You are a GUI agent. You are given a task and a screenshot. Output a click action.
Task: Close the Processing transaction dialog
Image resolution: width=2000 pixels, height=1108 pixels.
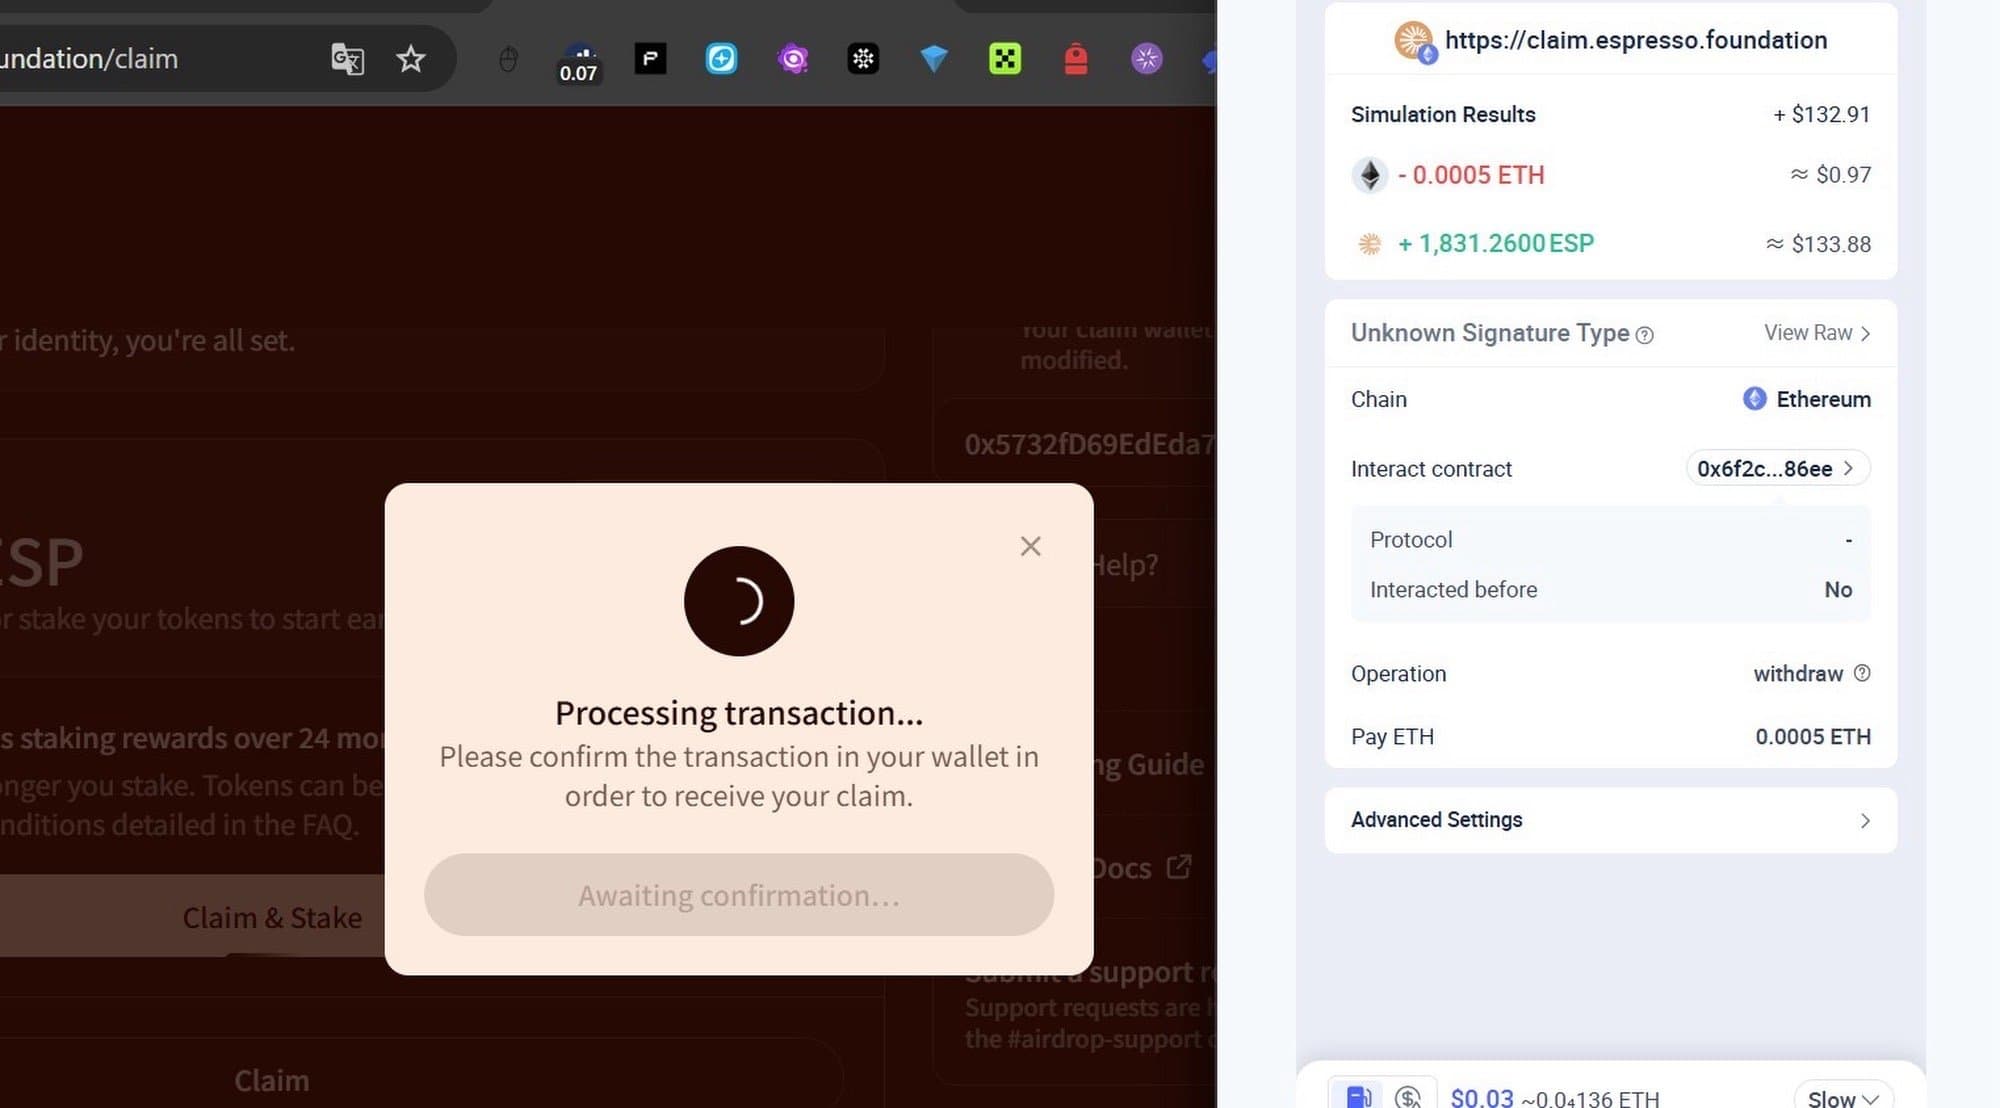(x=1030, y=546)
